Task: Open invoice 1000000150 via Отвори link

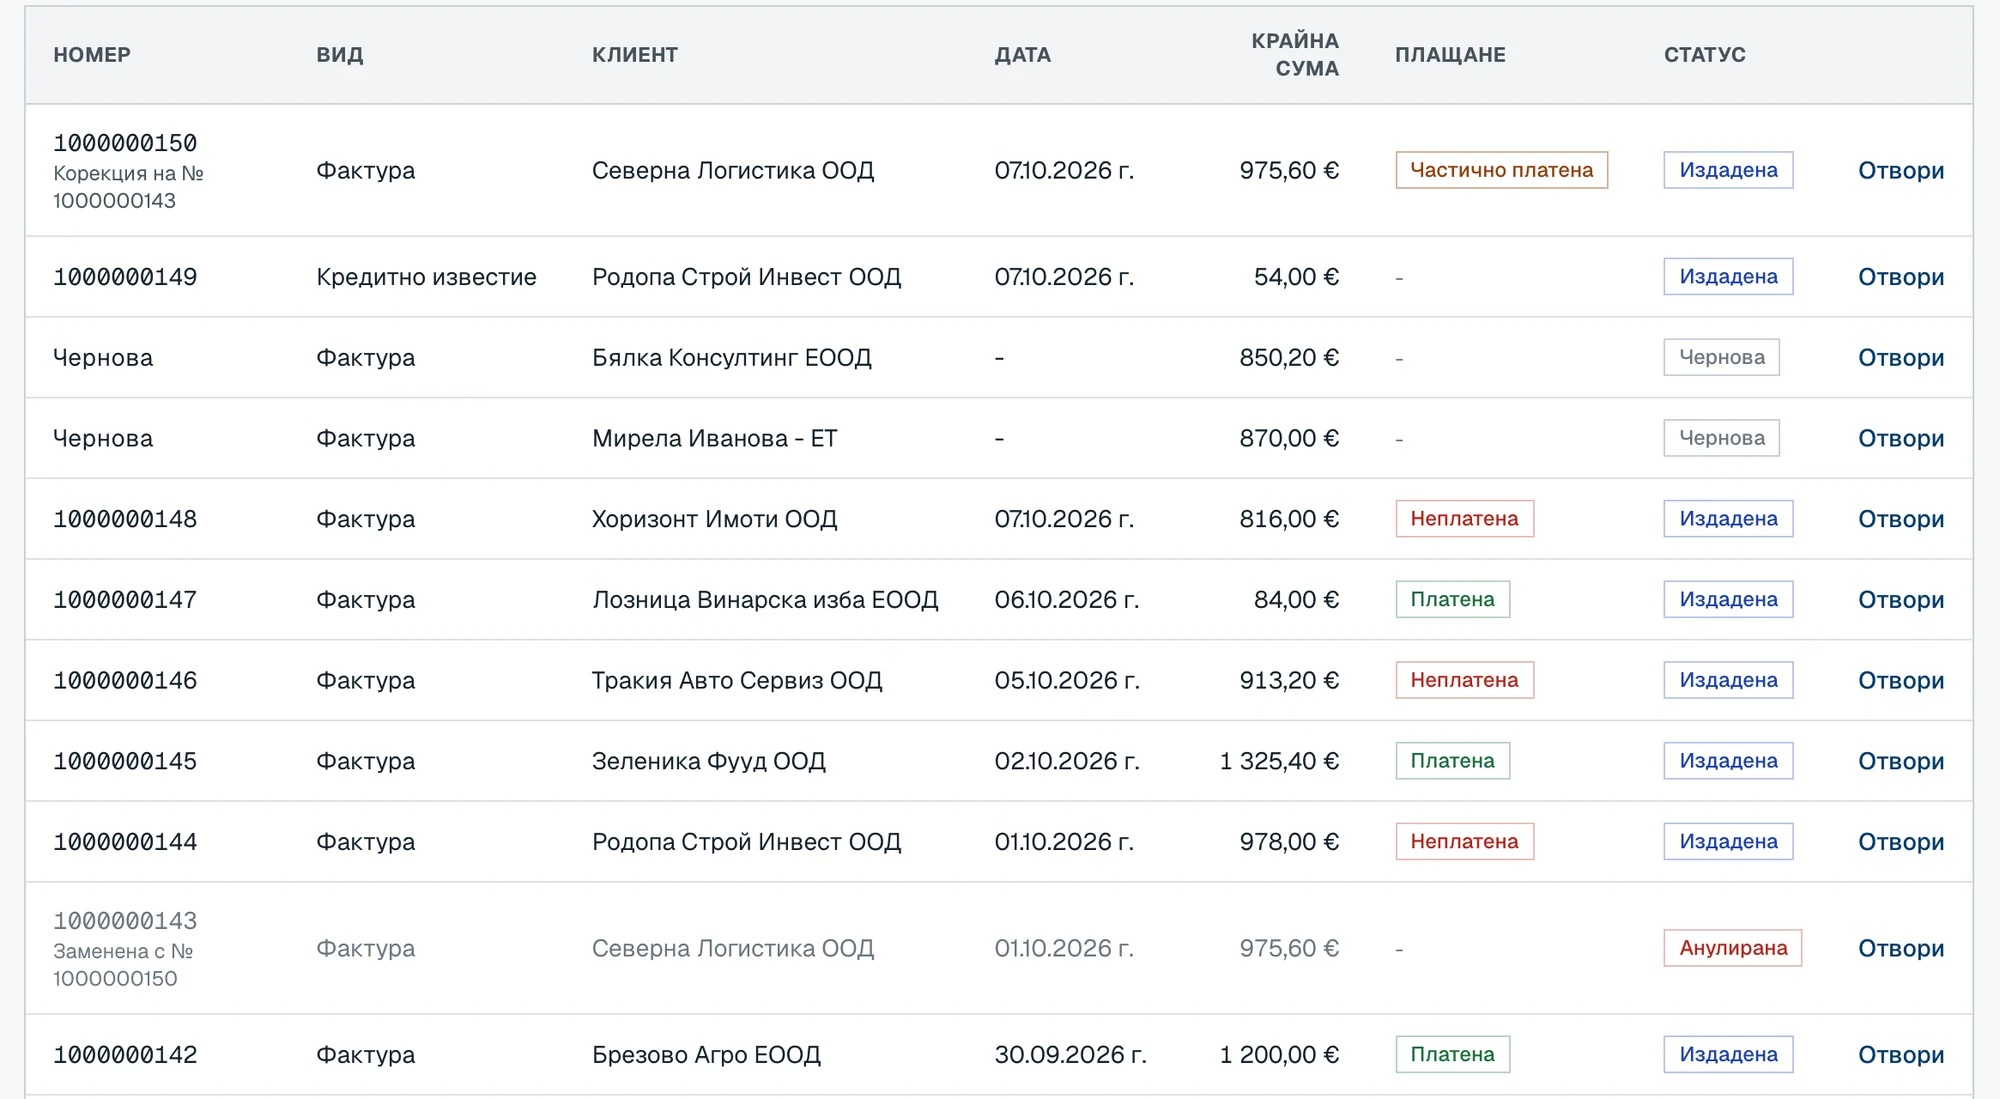Action: click(1901, 170)
